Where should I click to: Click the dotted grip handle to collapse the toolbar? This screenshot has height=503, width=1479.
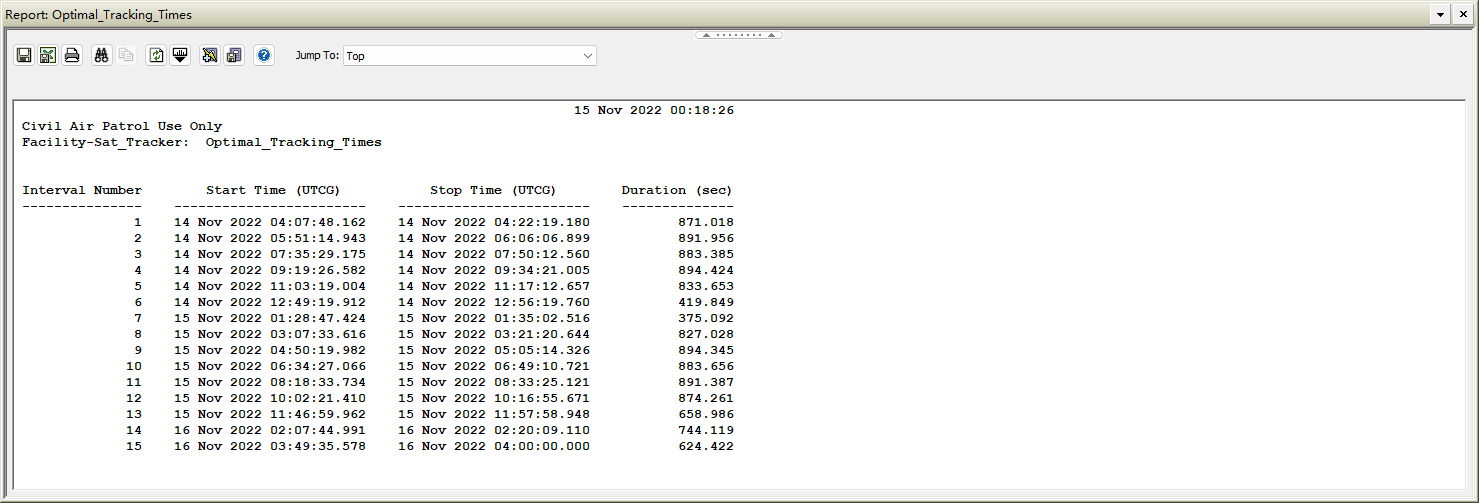pos(739,35)
